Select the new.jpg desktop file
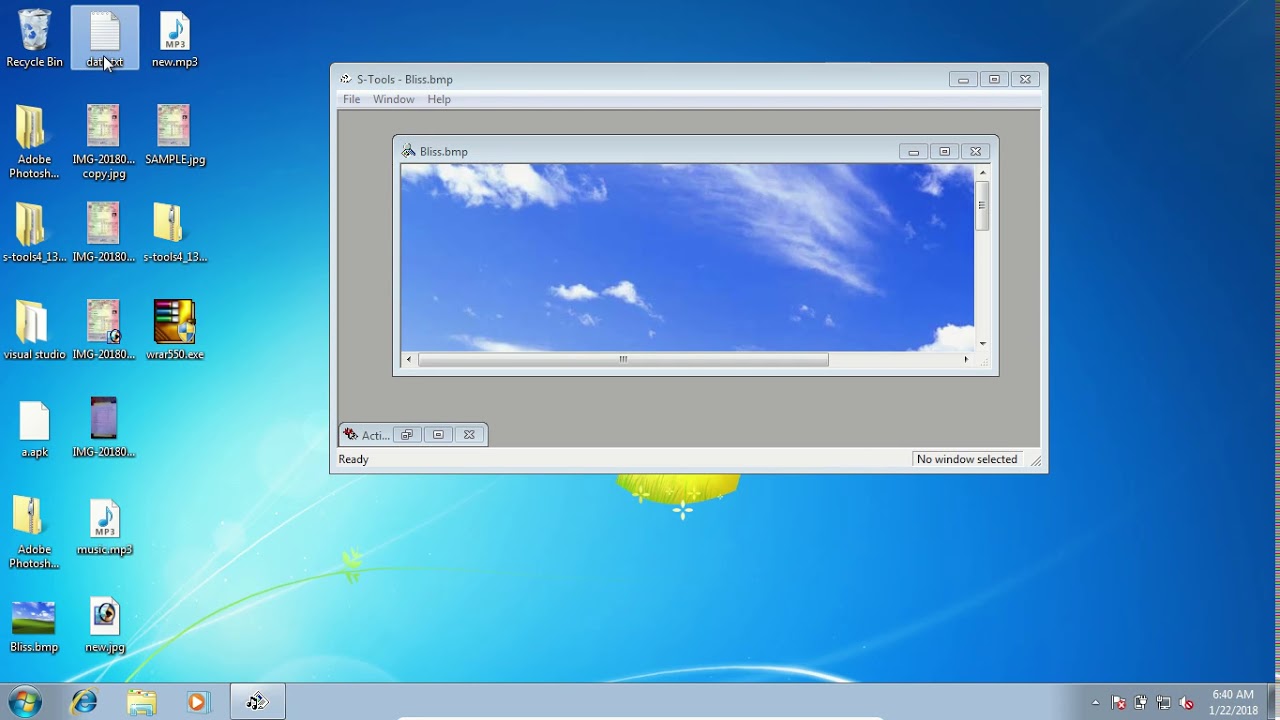The height and width of the screenshot is (720, 1280). pos(104,624)
